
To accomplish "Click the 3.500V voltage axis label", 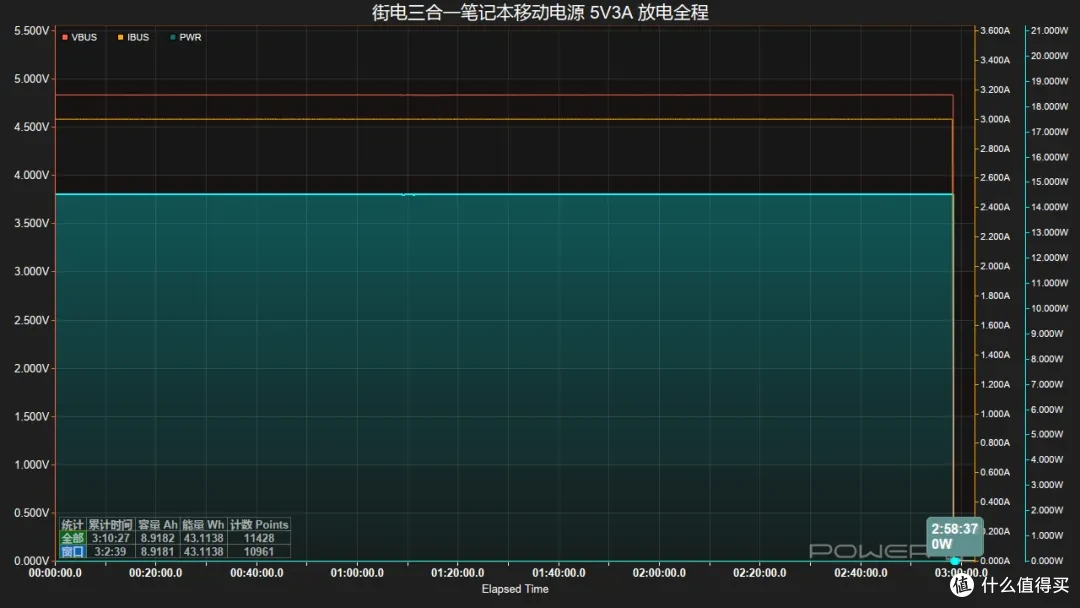I will [32, 223].
